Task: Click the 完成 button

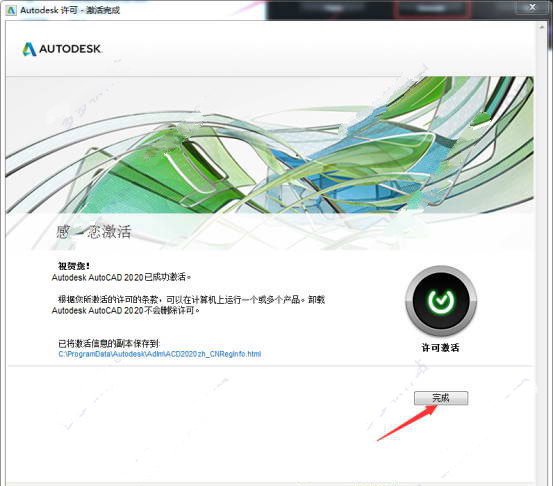Action: [x=441, y=398]
